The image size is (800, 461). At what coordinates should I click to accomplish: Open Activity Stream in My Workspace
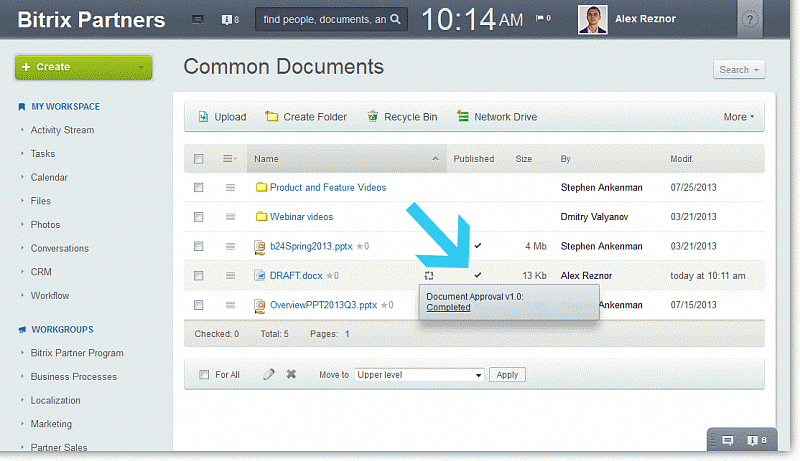[x=62, y=130]
